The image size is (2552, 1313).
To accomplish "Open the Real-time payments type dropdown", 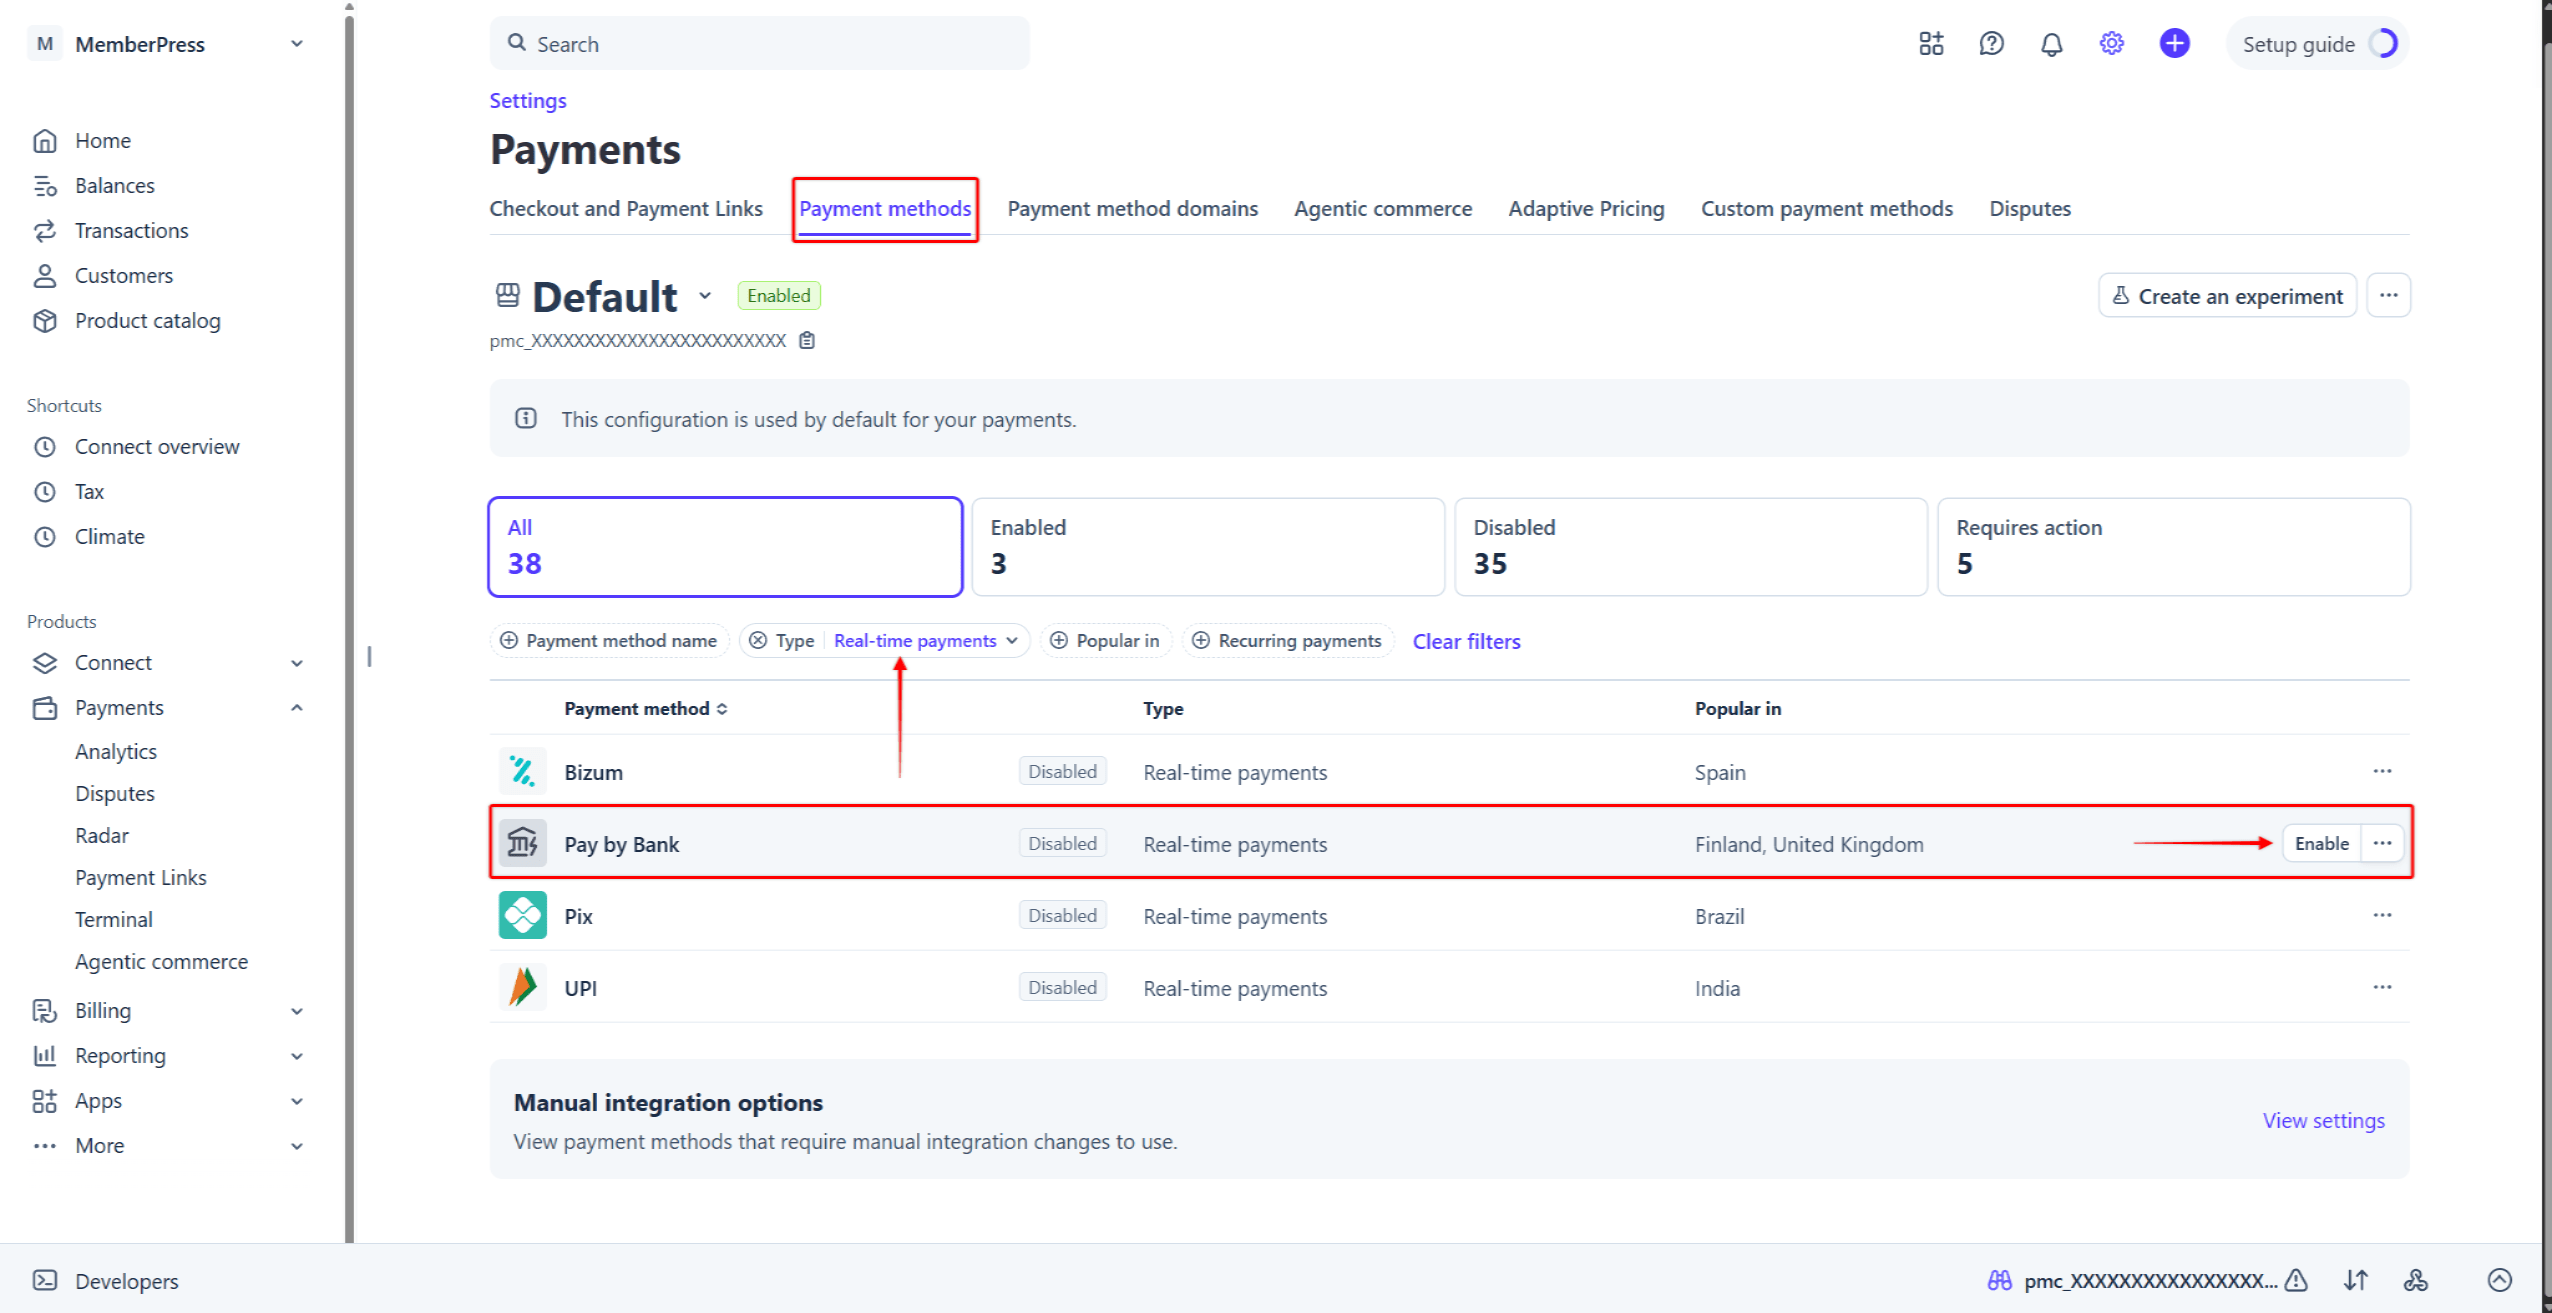I will point(925,641).
